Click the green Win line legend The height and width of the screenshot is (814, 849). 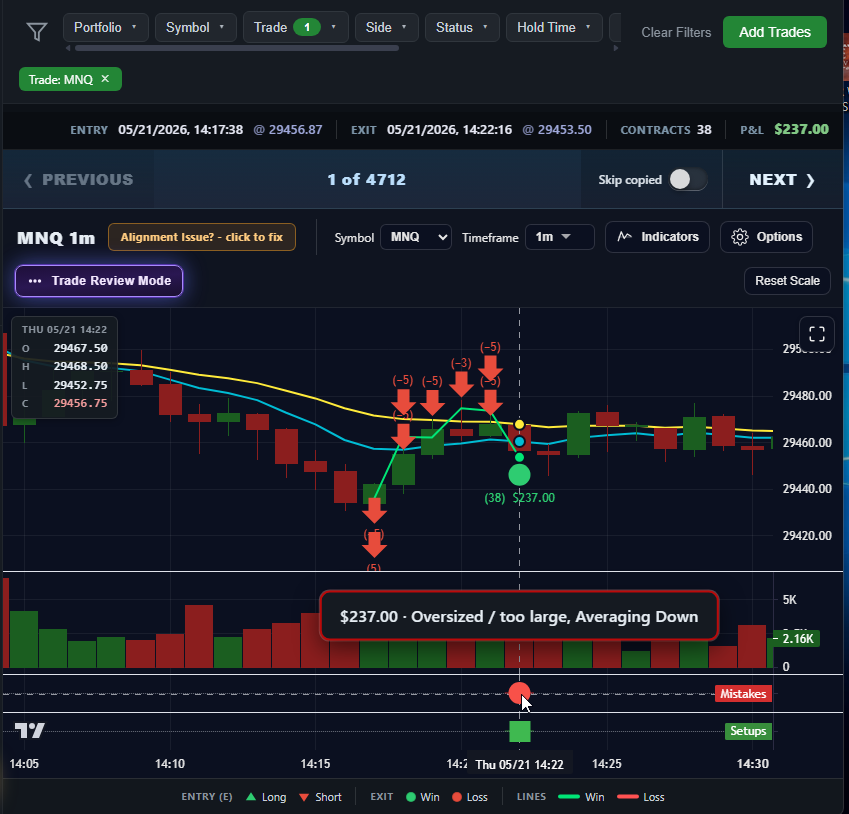[x=569, y=797]
